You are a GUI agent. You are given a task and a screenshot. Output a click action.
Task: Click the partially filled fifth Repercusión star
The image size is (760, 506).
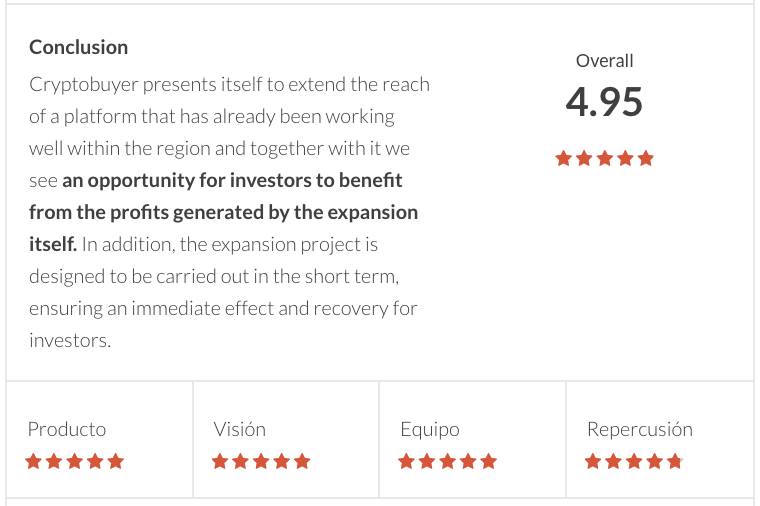675,461
